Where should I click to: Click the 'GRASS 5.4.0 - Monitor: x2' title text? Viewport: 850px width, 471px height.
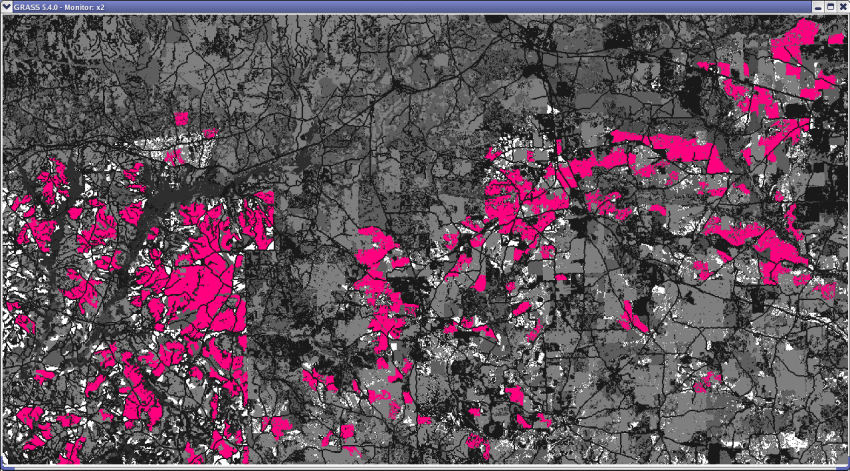tap(59, 7)
